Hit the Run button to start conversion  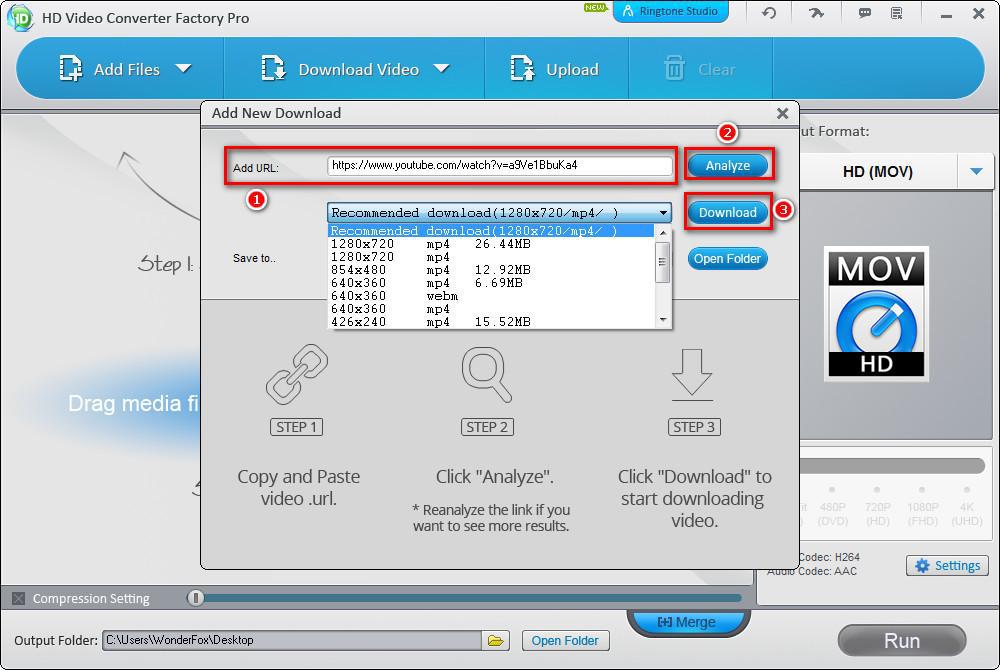tap(901, 640)
